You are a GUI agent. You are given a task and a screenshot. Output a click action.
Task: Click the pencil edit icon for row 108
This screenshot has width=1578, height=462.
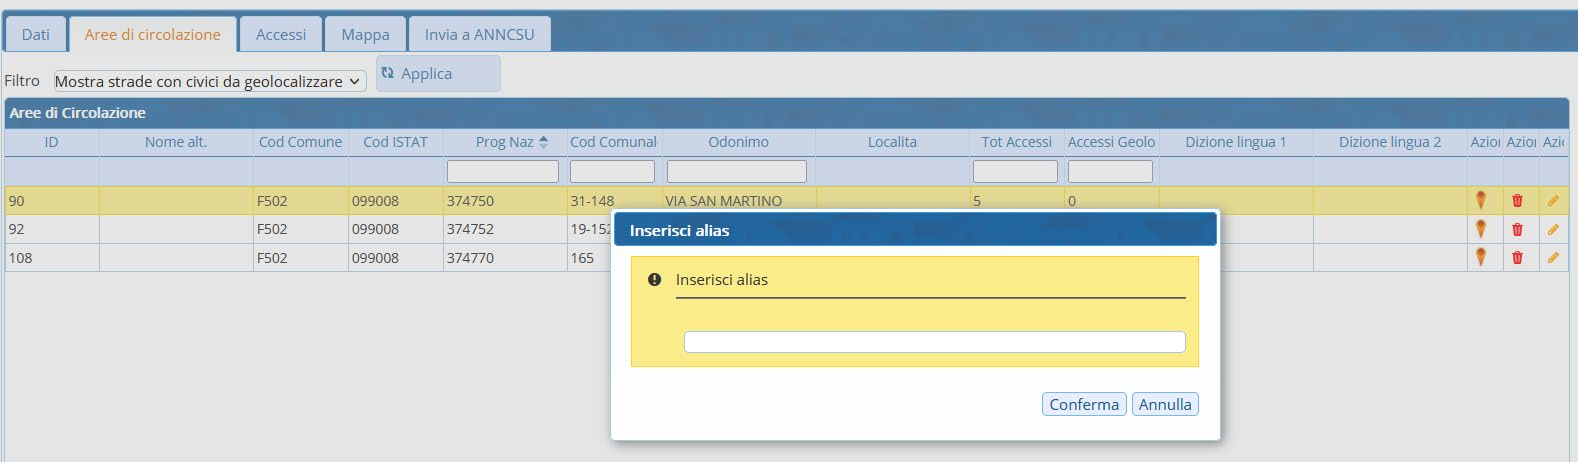pos(1553,258)
